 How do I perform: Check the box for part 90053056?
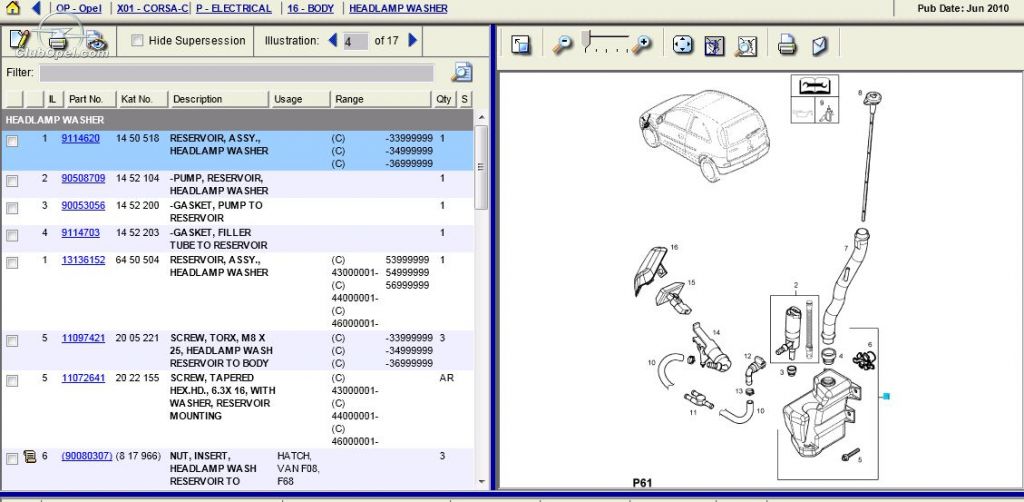click(x=12, y=208)
